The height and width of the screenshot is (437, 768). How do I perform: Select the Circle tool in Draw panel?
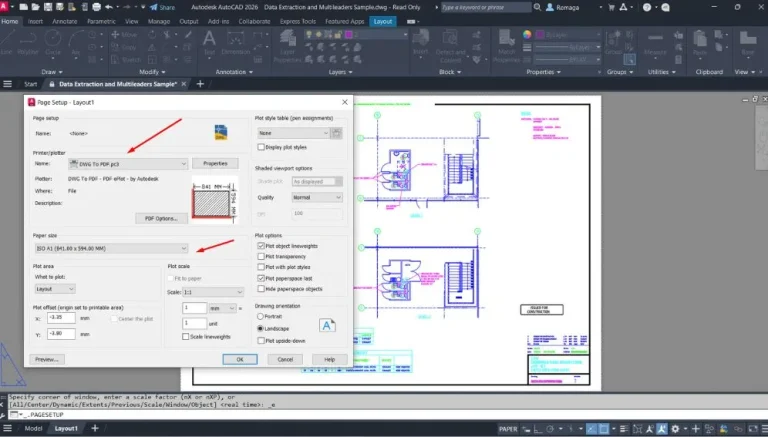click(53, 44)
